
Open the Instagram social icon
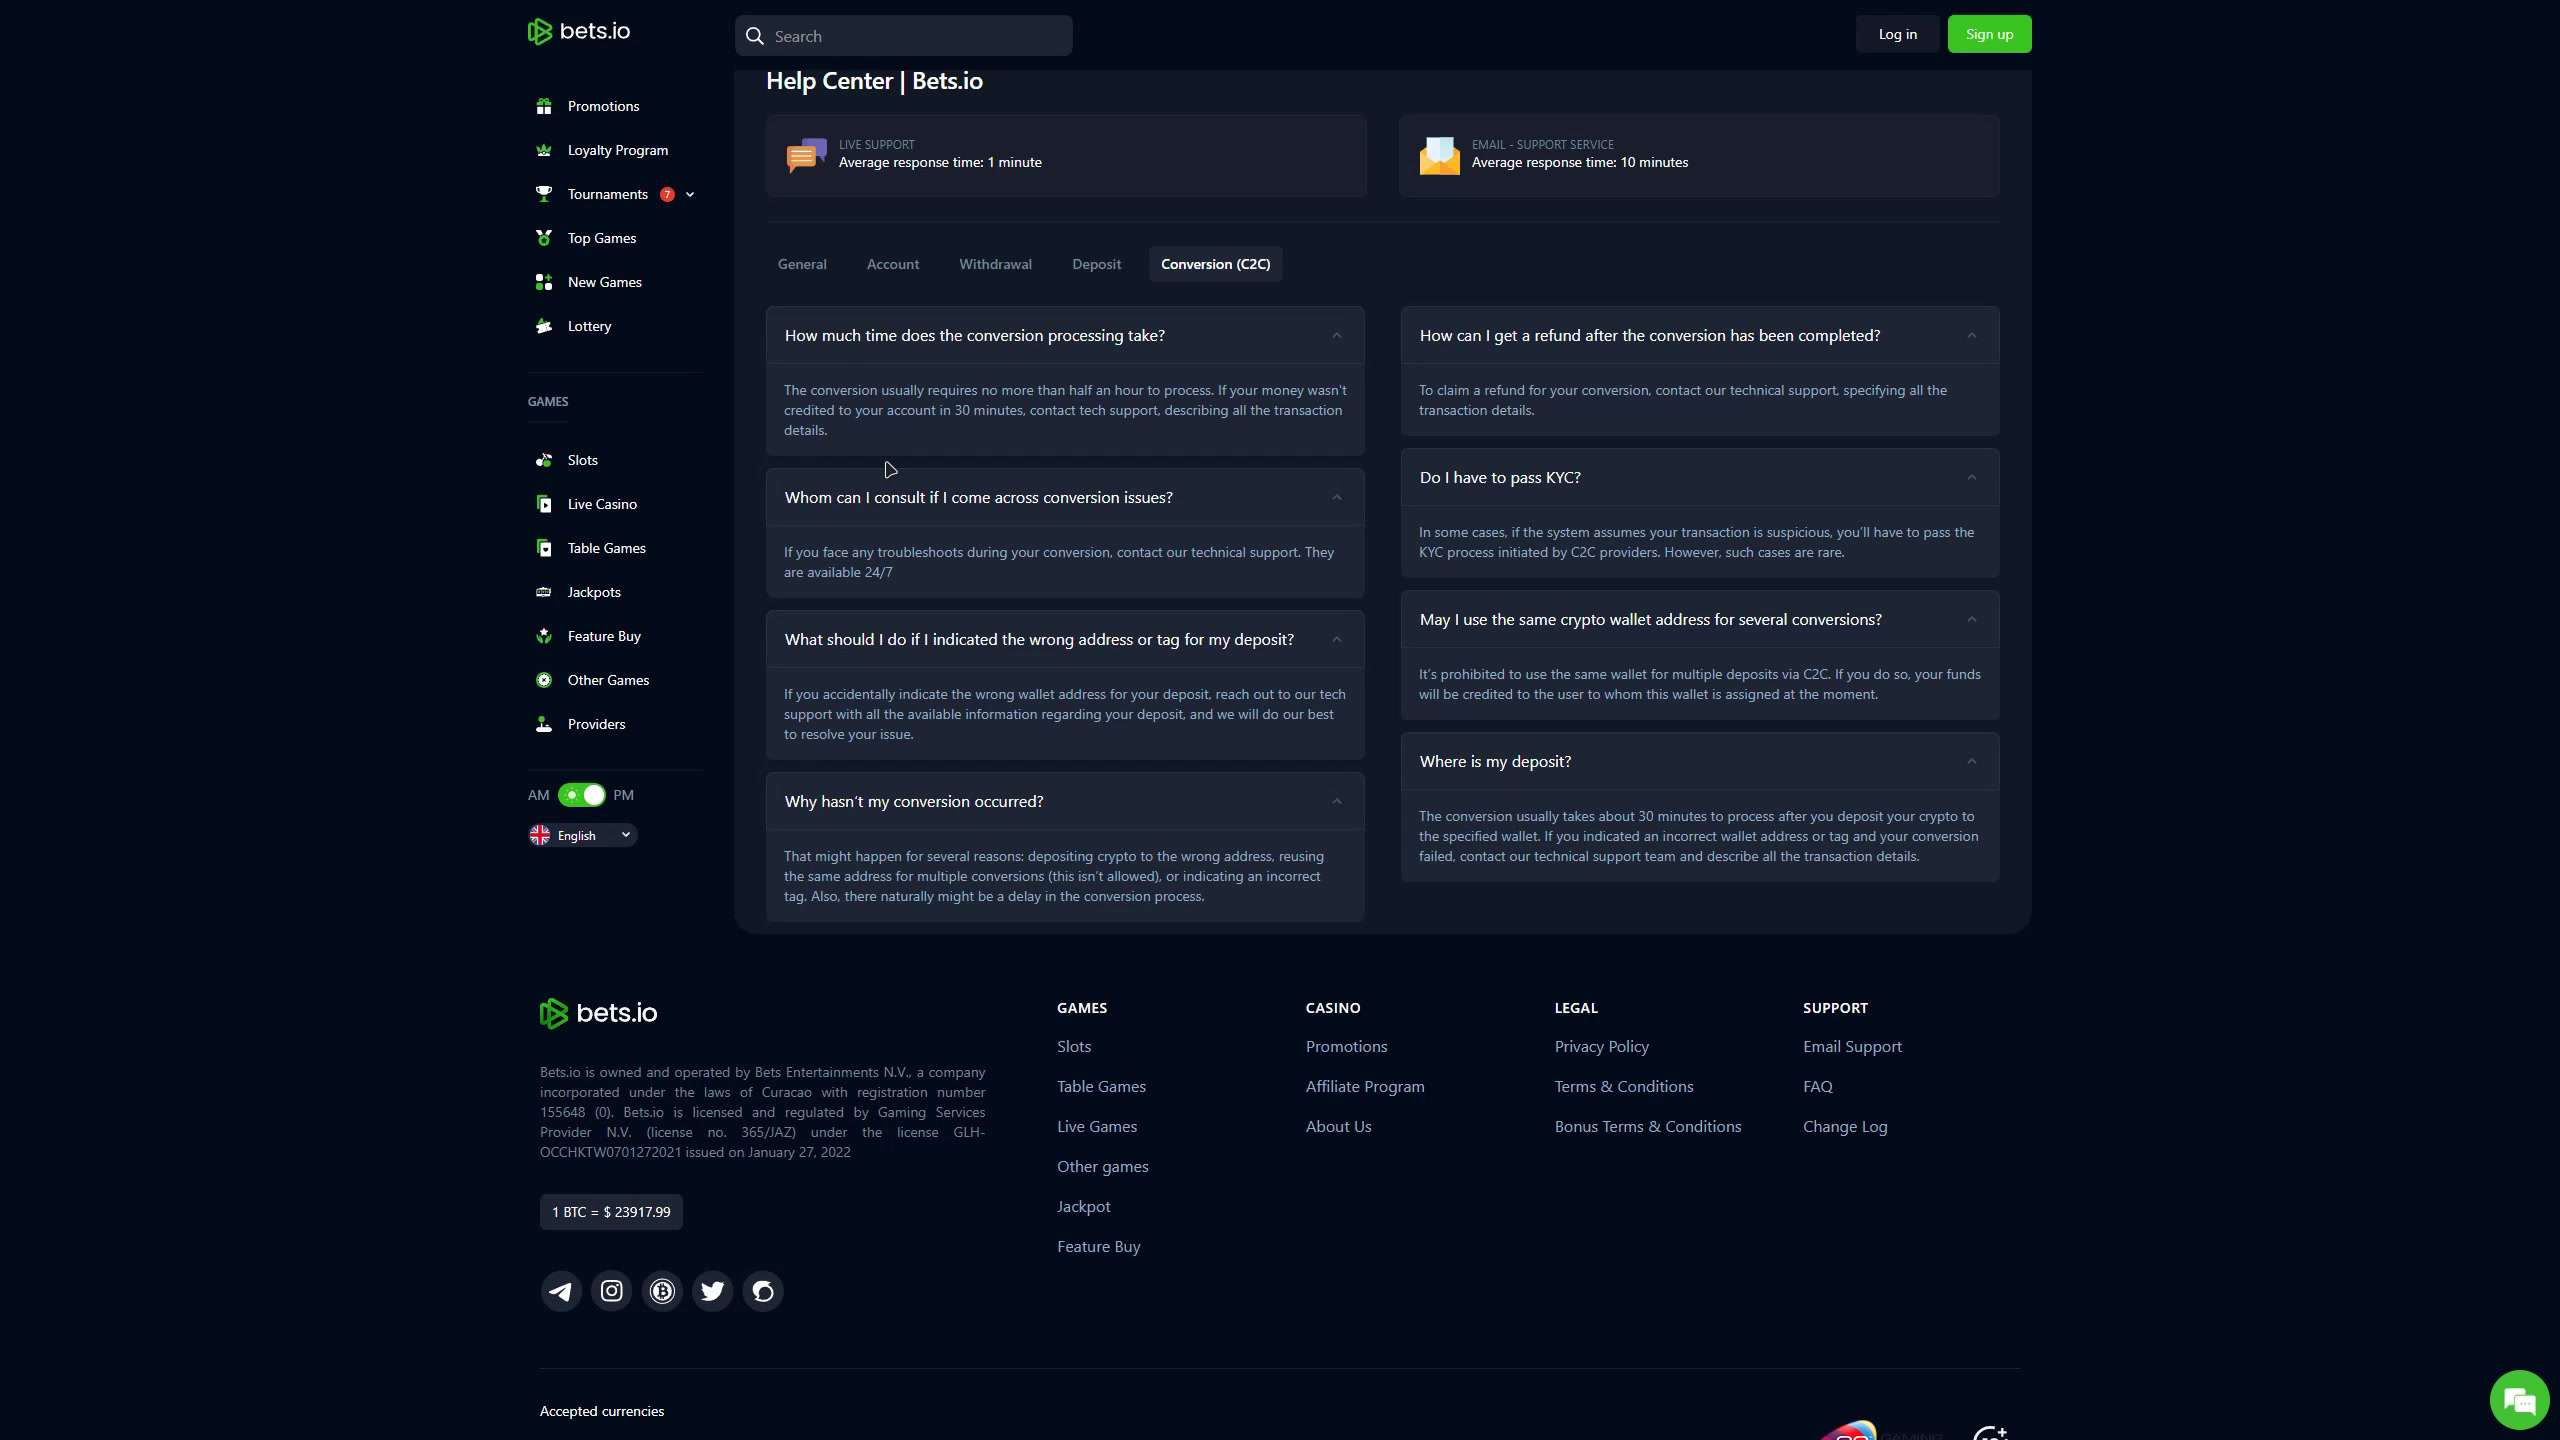pyautogui.click(x=612, y=1291)
